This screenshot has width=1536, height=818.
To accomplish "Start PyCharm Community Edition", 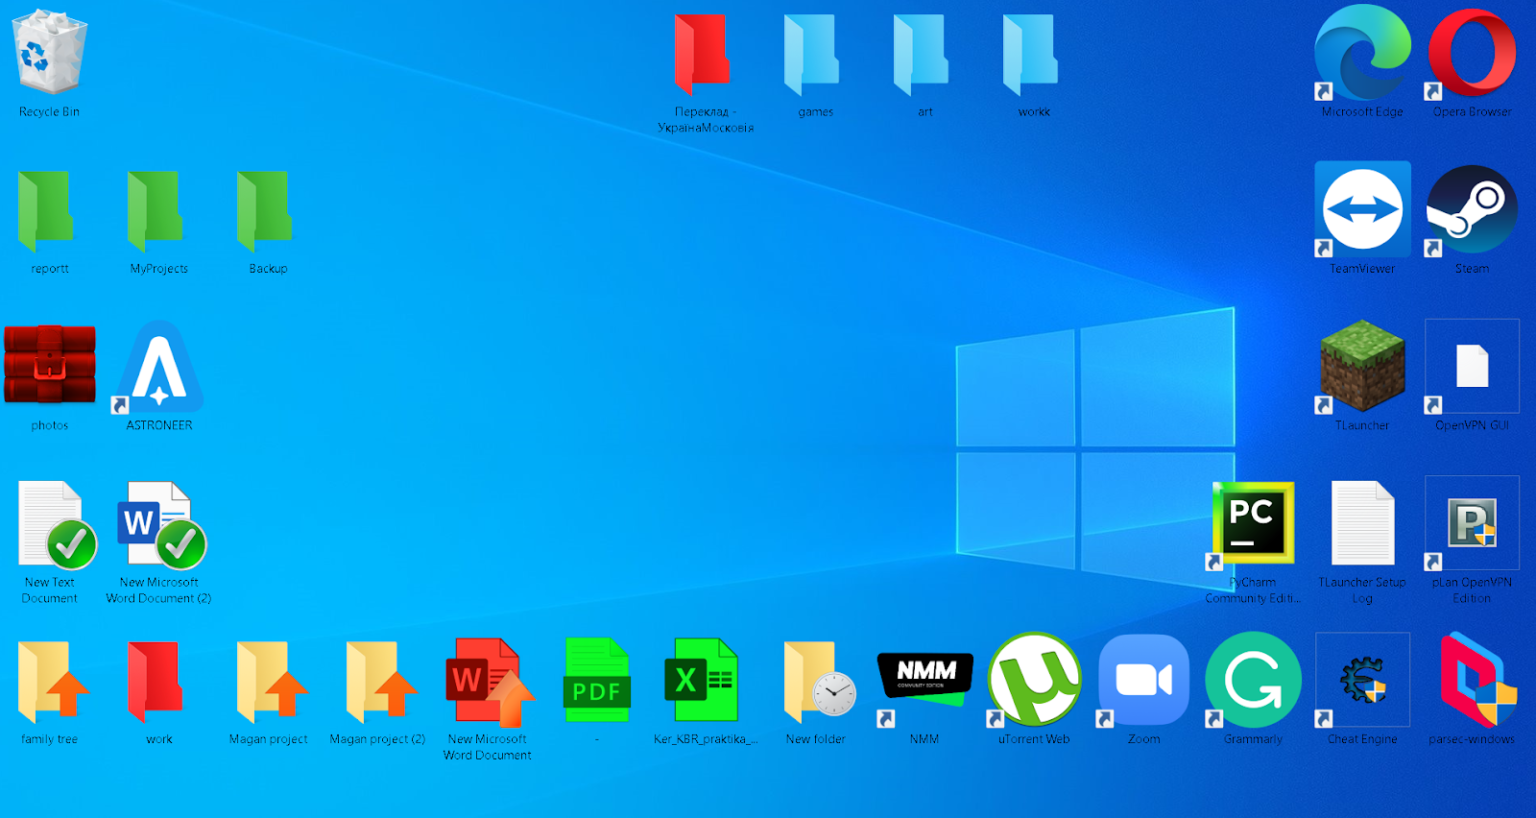I will 1253,522.
